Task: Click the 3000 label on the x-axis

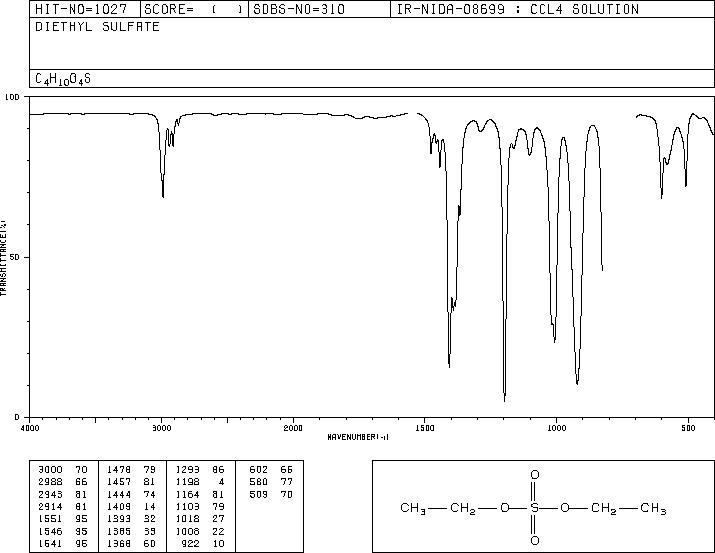Action: click(161, 428)
